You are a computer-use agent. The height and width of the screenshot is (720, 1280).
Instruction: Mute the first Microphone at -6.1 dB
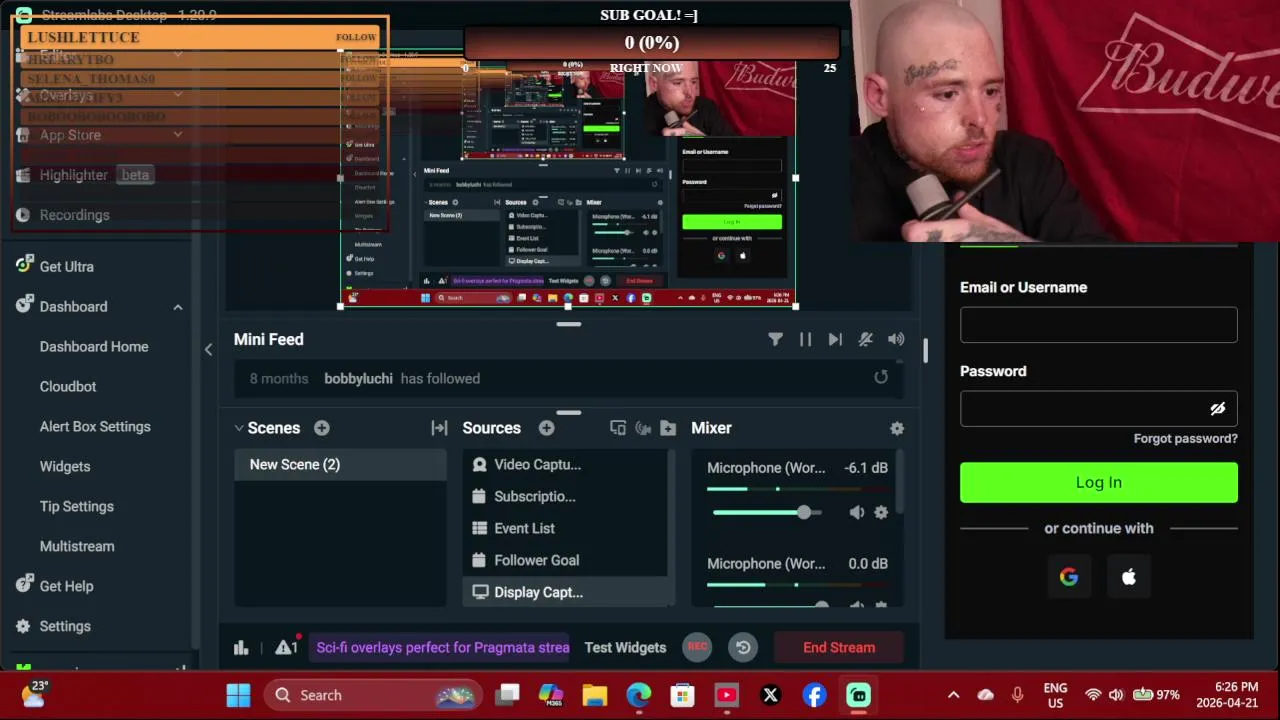click(857, 512)
